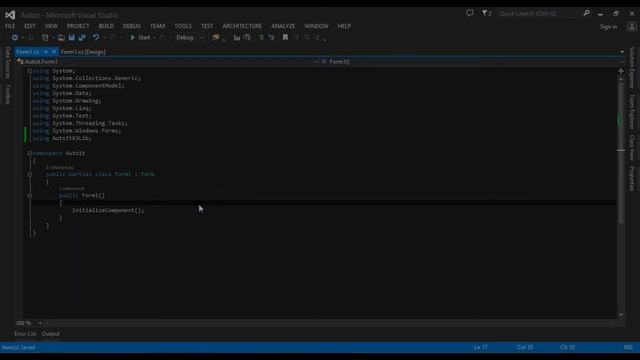Click the Redo arrow icon

(112, 38)
